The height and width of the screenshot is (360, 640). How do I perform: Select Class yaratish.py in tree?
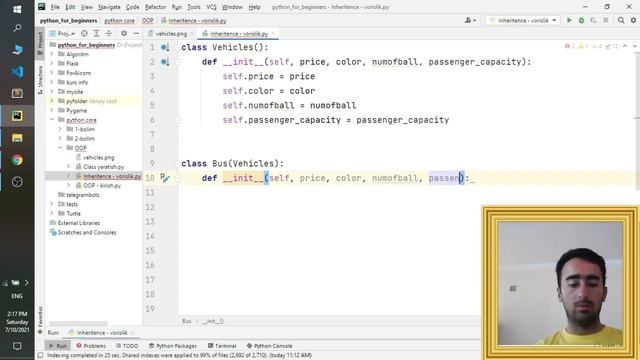tap(104, 167)
